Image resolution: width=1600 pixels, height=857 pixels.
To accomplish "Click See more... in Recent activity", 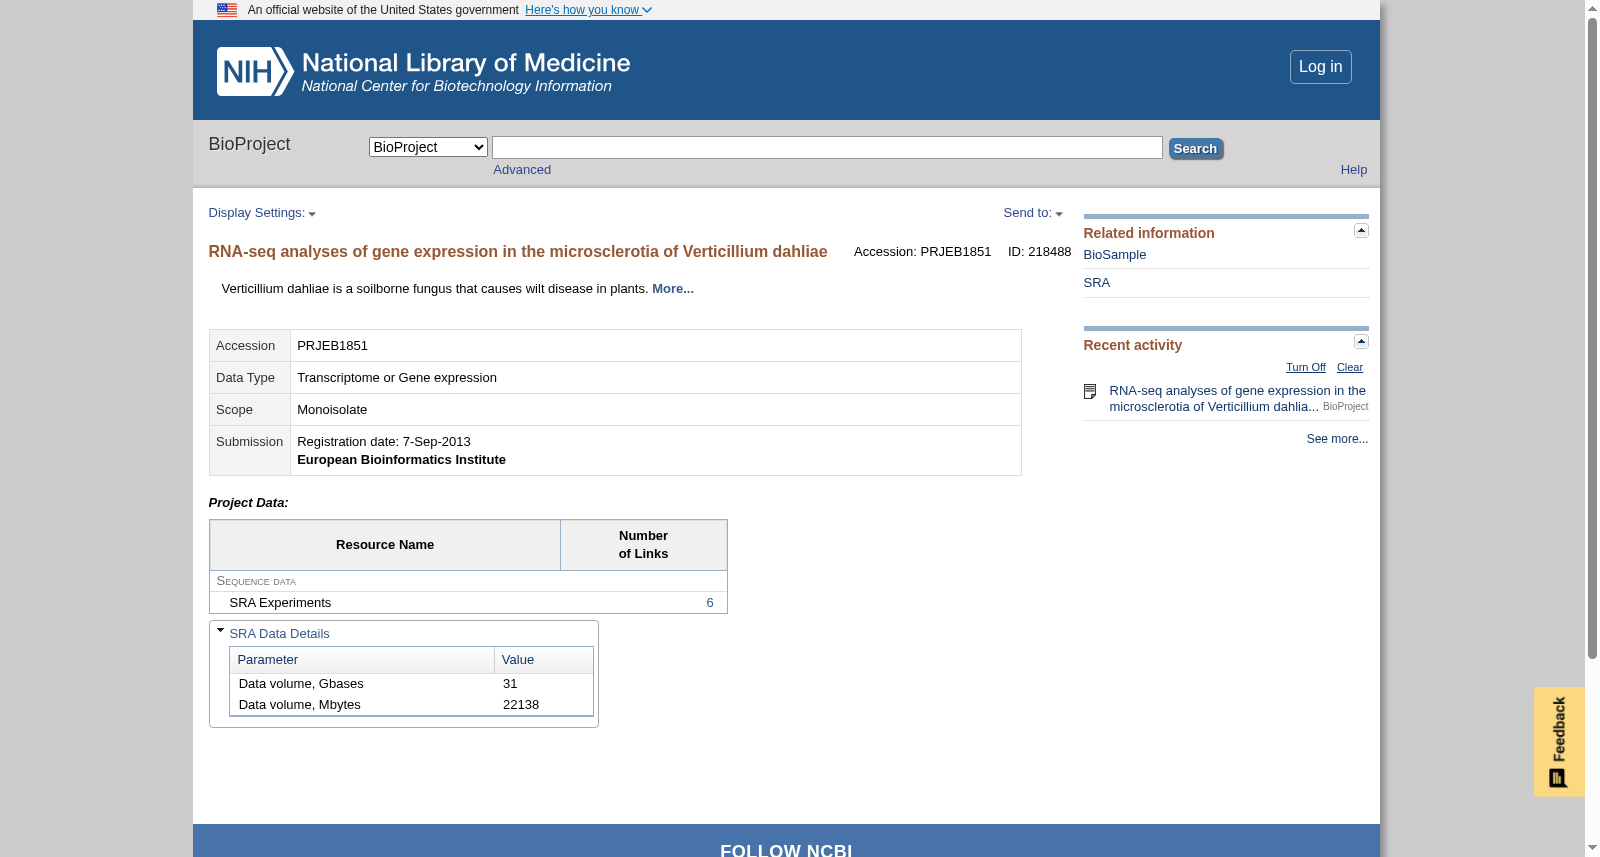I will click(x=1337, y=439).
